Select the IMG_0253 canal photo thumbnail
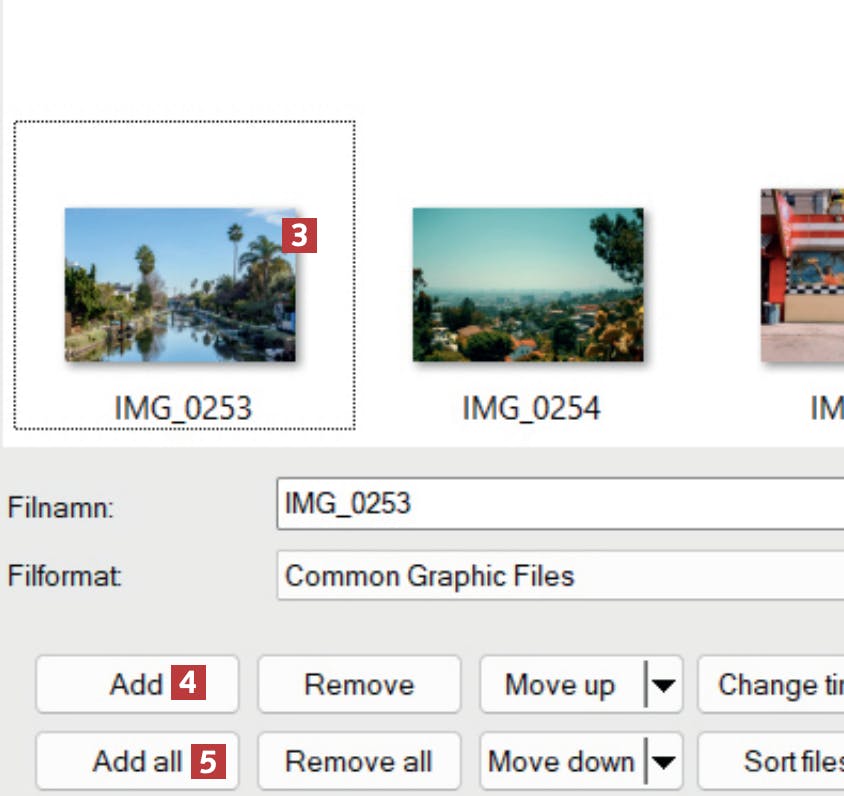The width and height of the screenshot is (844, 796). click(180, 285)
